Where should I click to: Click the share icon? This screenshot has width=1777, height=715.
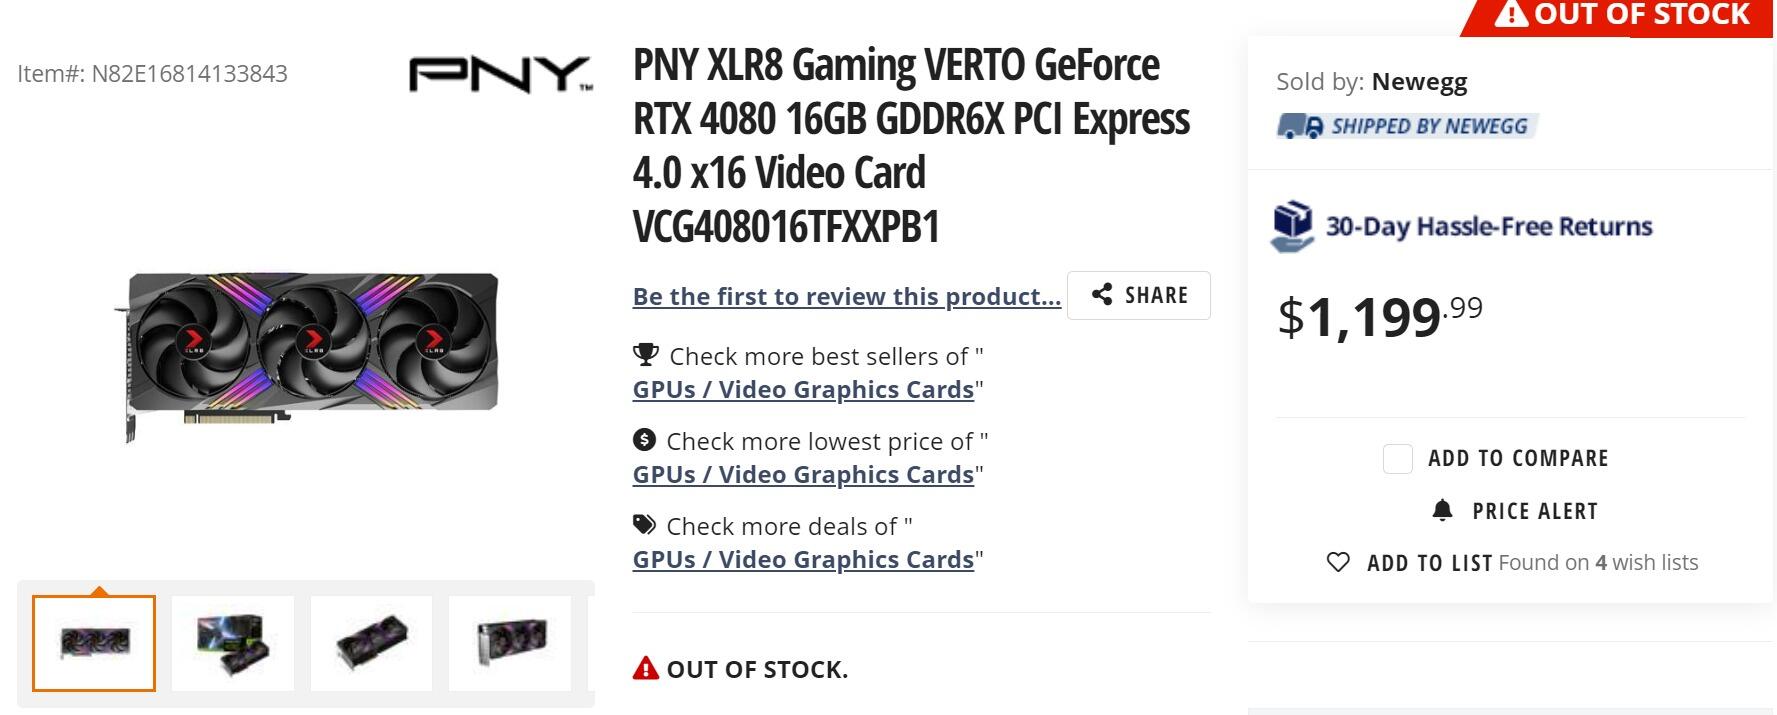[x=1102, y=295]
